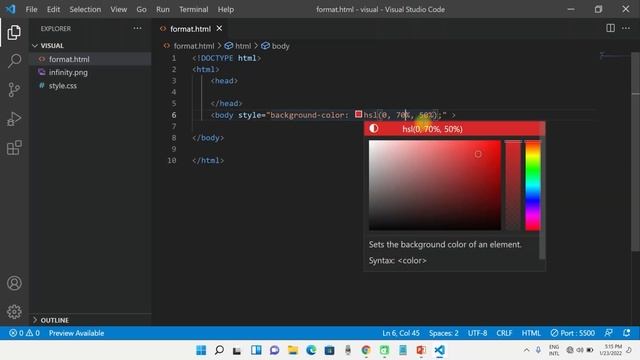Open Widgets on the taskbar
This screenshot has height=360, width=640.
click(256, 350)
